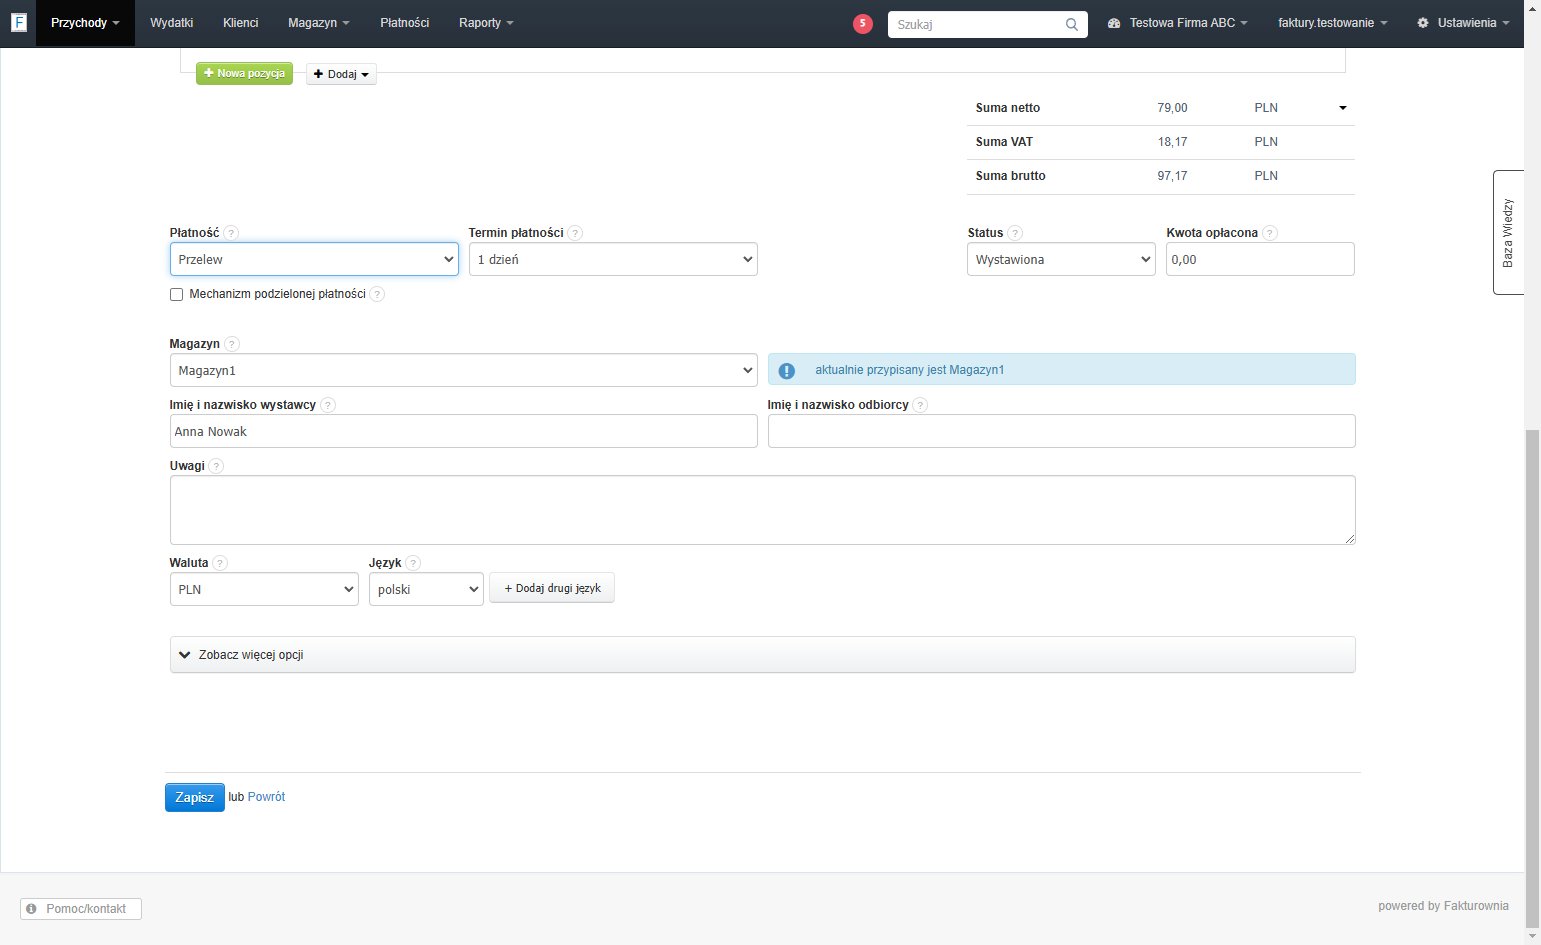The width and height of the screenshot is (1541, 945).
Task: Open the Baza Wiedzy side tab
Action: point(1508,233)
